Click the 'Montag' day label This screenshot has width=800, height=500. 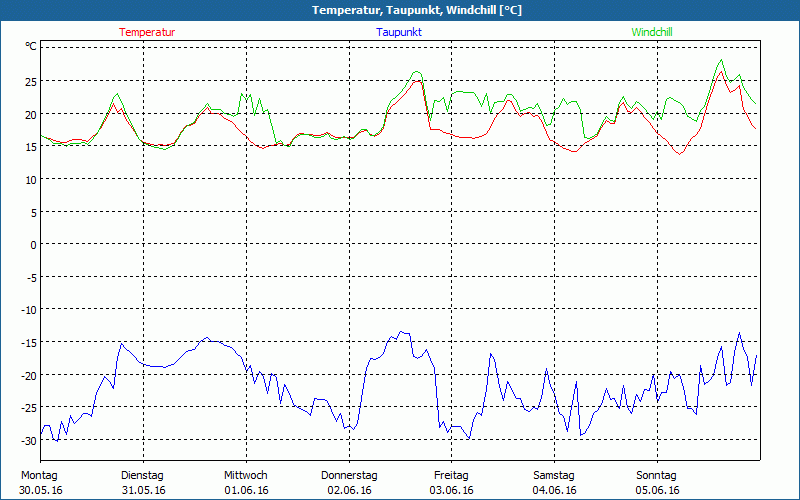point(39,476)
